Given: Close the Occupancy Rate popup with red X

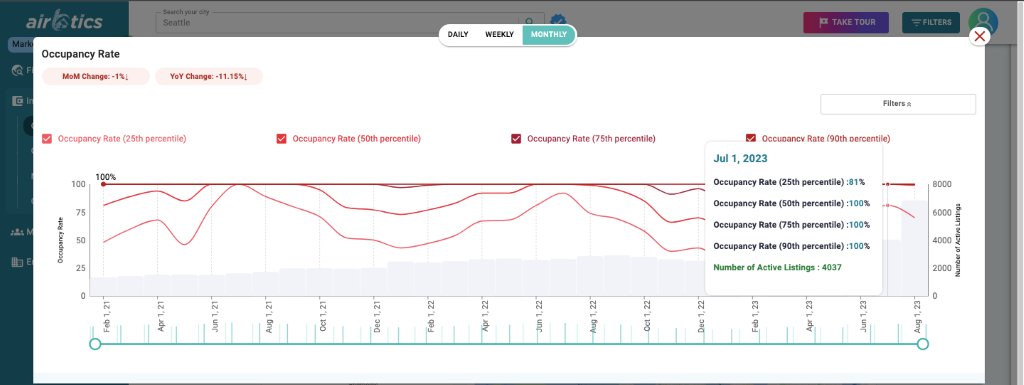Looking at the screenshot, I should [980, 36].
